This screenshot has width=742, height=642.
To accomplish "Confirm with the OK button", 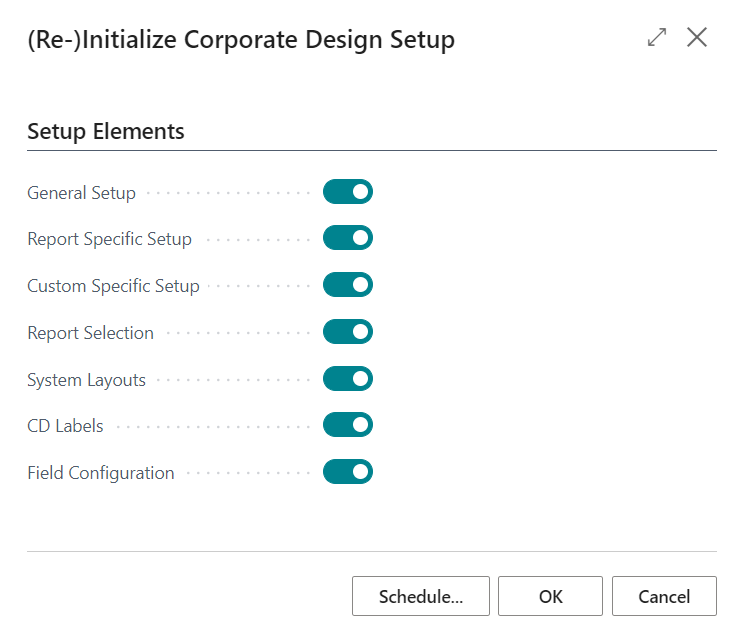I will pyautogui.click(x=550, y=596).
